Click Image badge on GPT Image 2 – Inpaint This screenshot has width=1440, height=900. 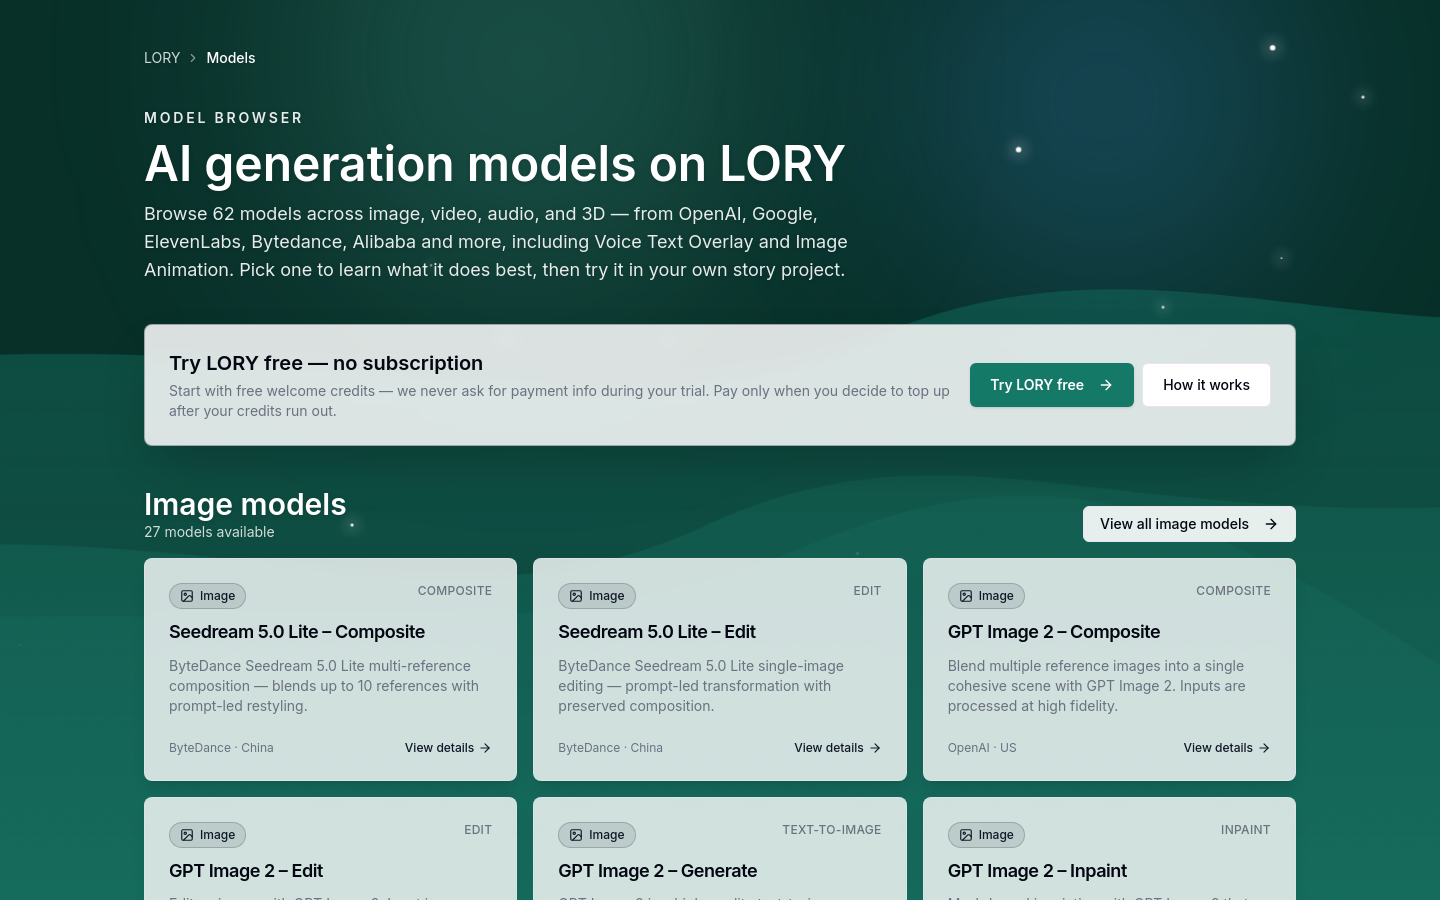pyautogui.click(x=986, y=835)
